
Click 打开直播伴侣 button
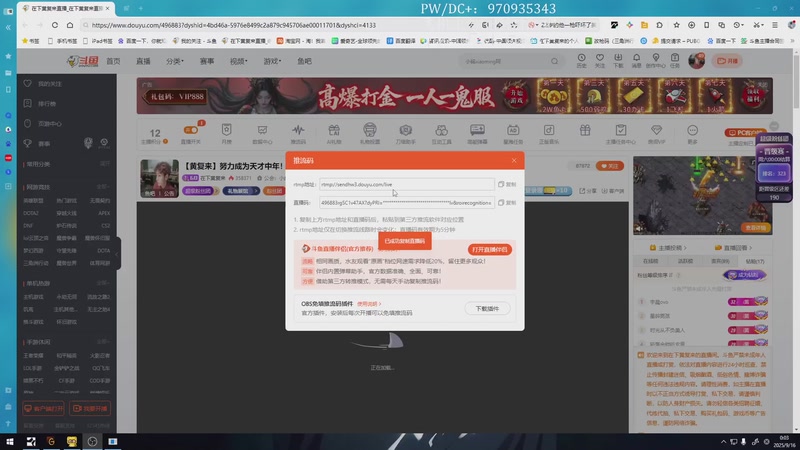pyautogui.click(x=489, y=249)
